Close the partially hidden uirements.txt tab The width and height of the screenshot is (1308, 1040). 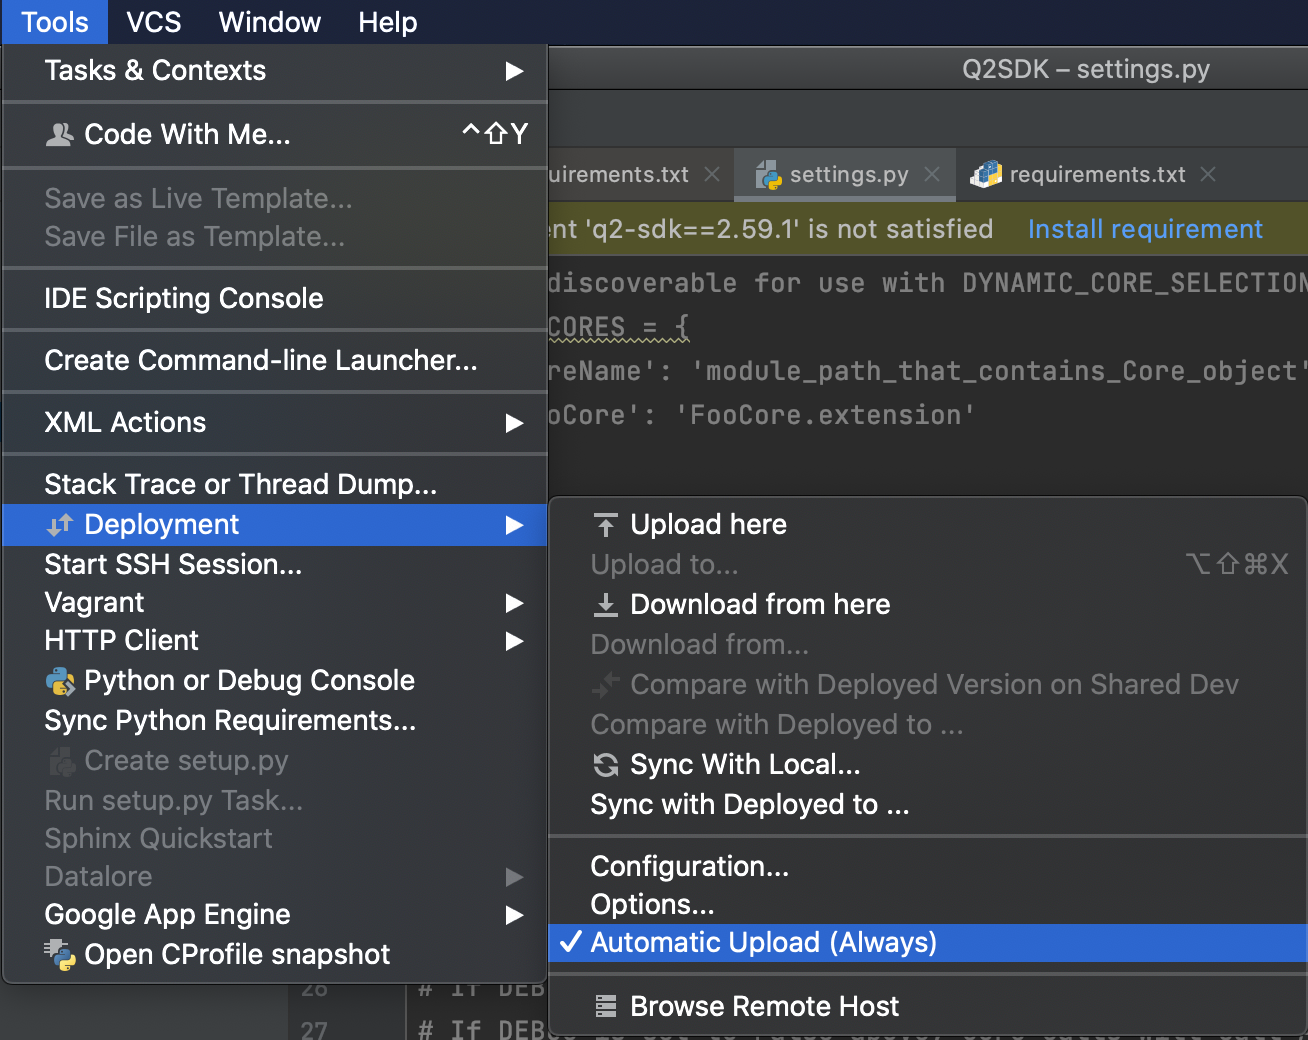712,174
